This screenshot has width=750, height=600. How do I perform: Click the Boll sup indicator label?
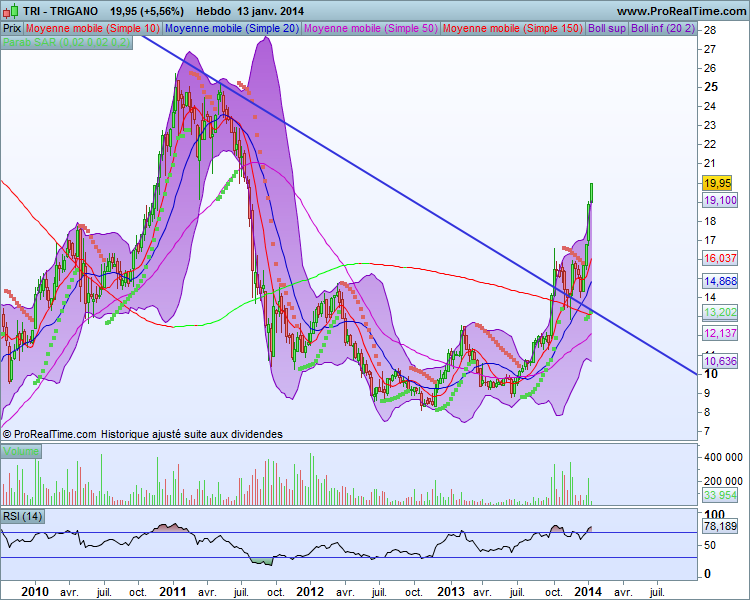[607, 28]
